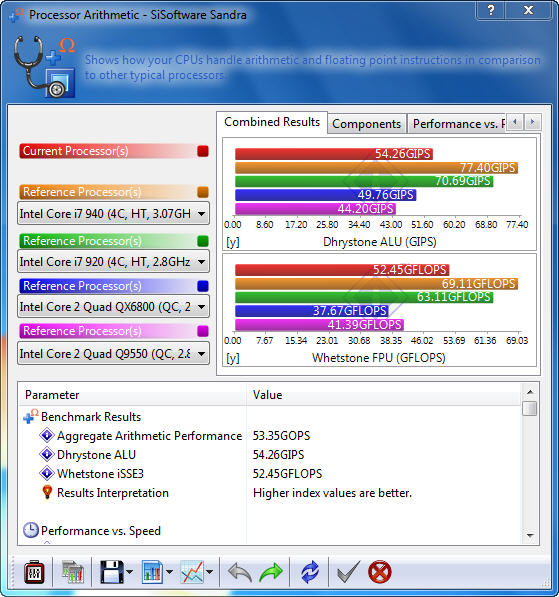Click the results list scroll down arrow
This screenshot has width=559, height=597.
tap(530, 536)
